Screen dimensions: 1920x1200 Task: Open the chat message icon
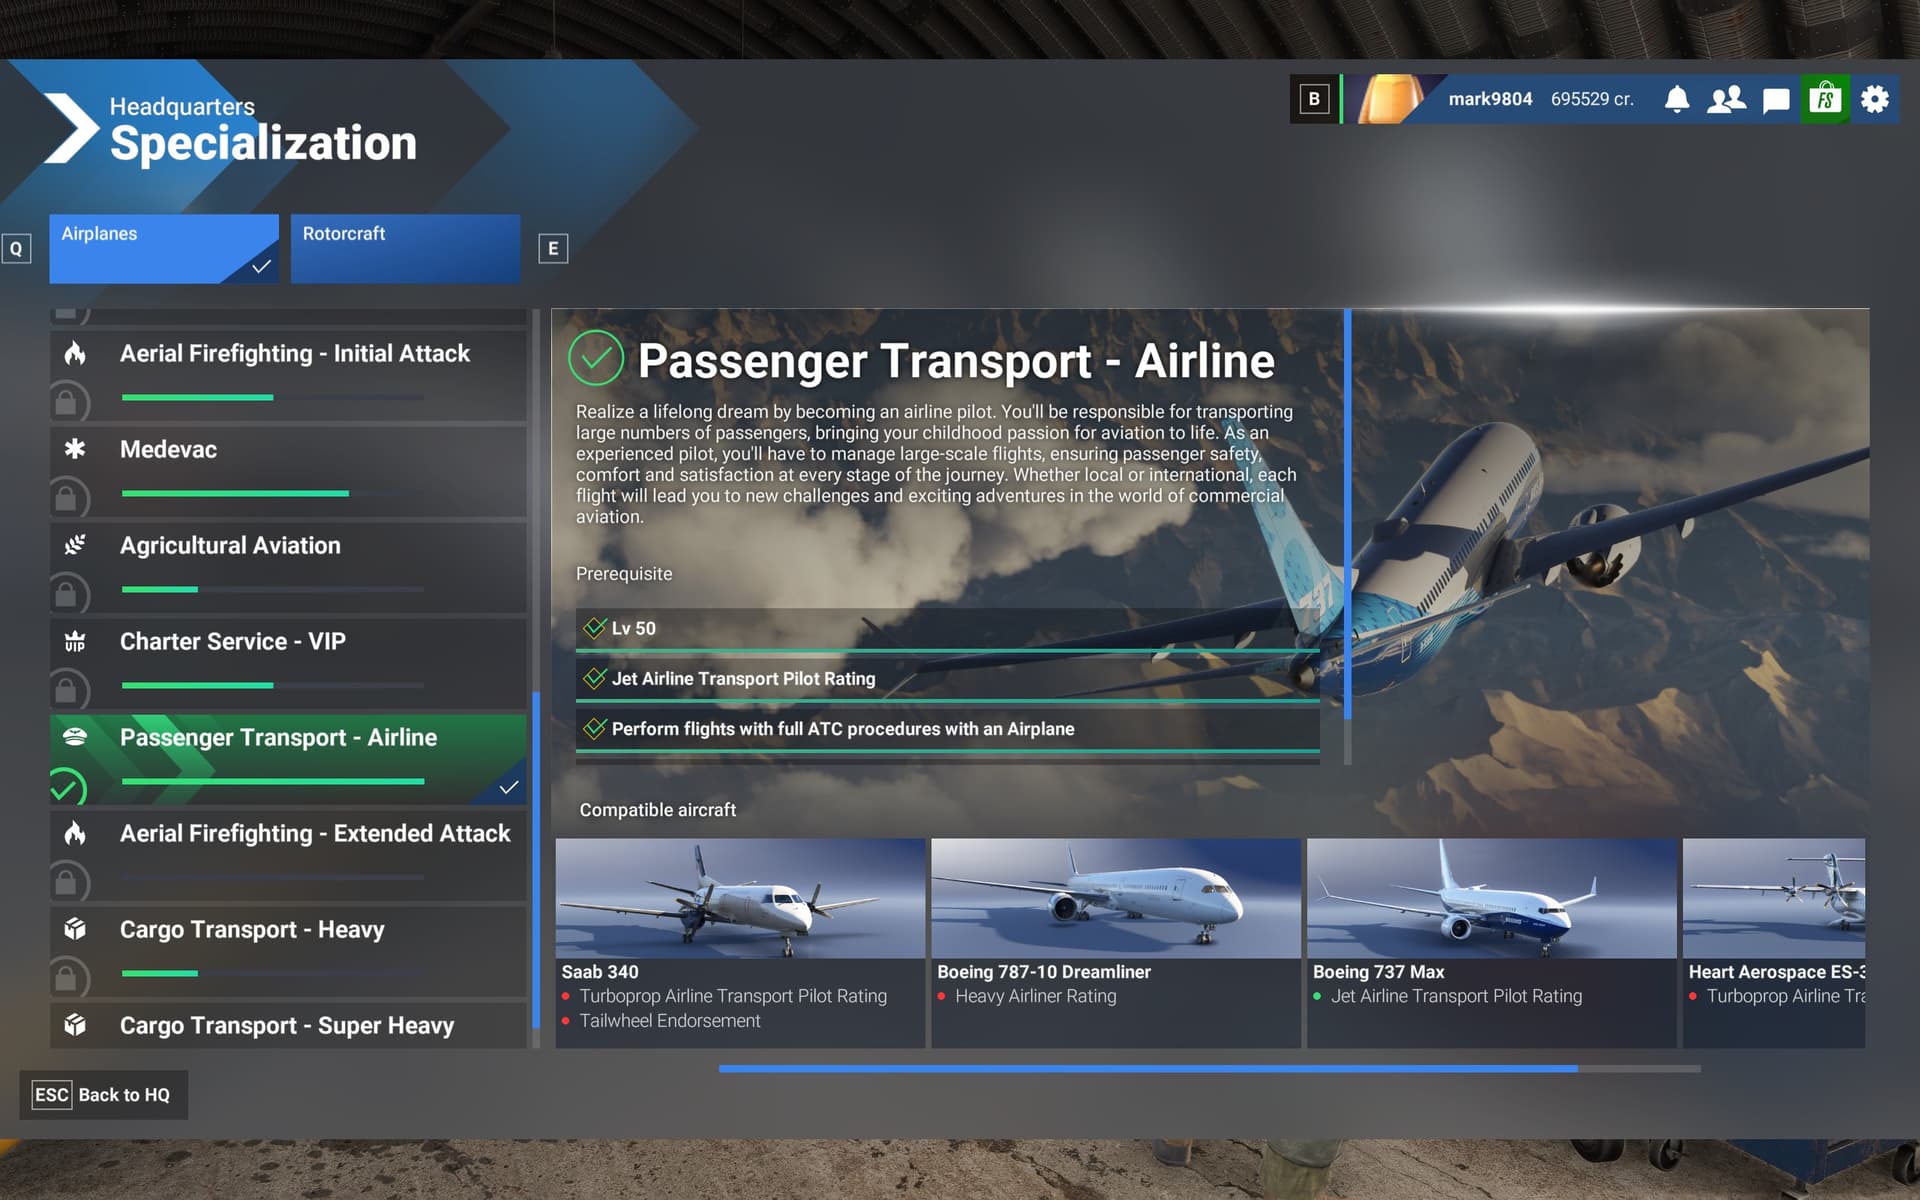tap(1776, 100)
